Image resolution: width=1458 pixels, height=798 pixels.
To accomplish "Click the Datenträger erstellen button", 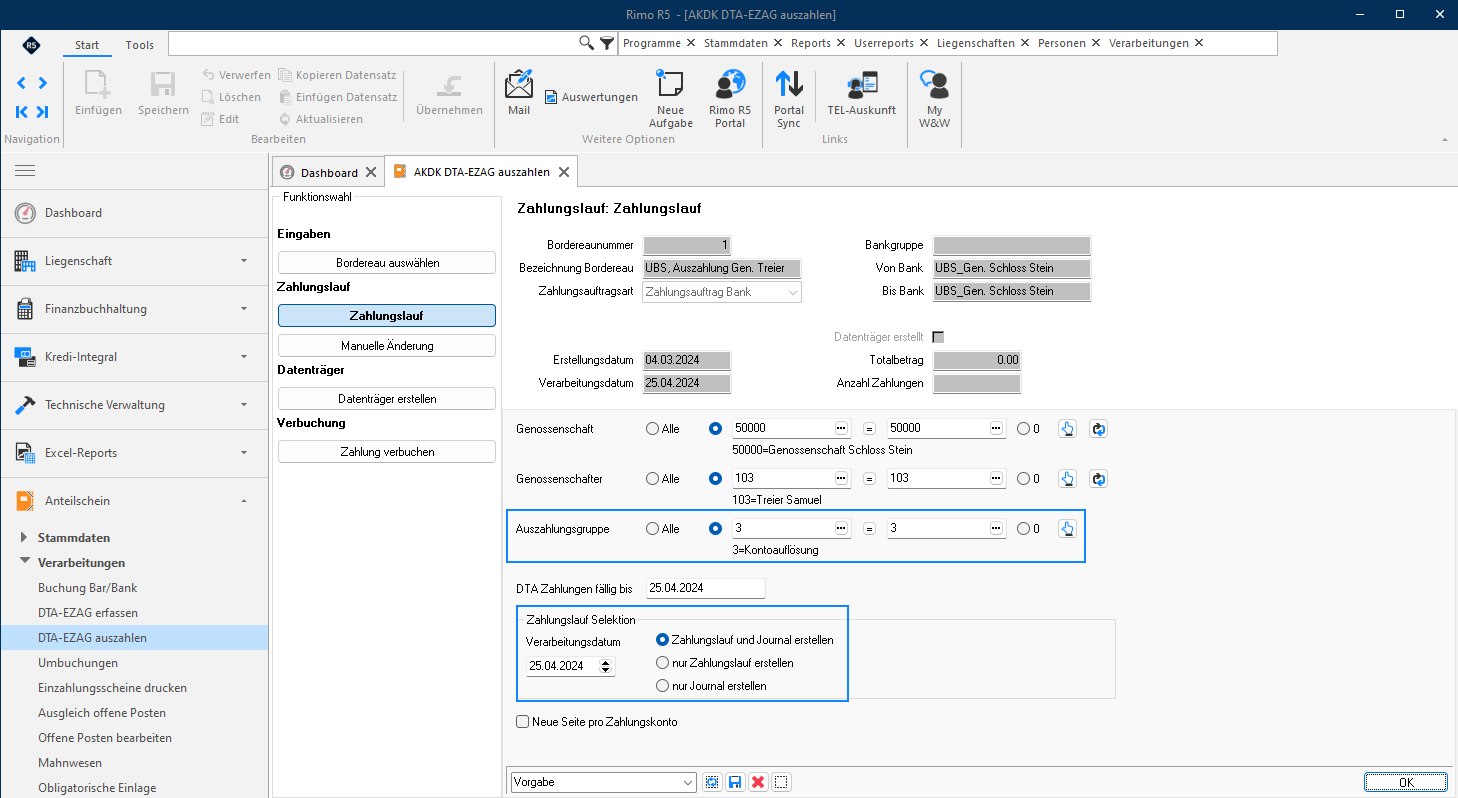I will click(387, 399).
